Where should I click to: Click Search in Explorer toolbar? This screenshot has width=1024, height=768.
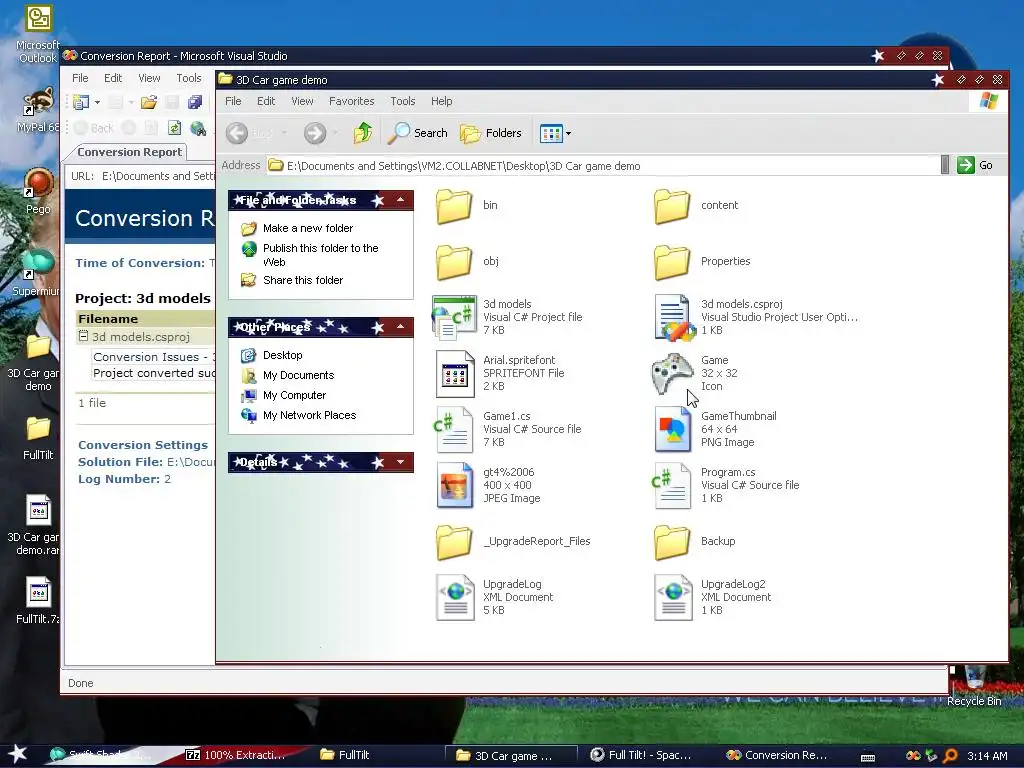418,133
